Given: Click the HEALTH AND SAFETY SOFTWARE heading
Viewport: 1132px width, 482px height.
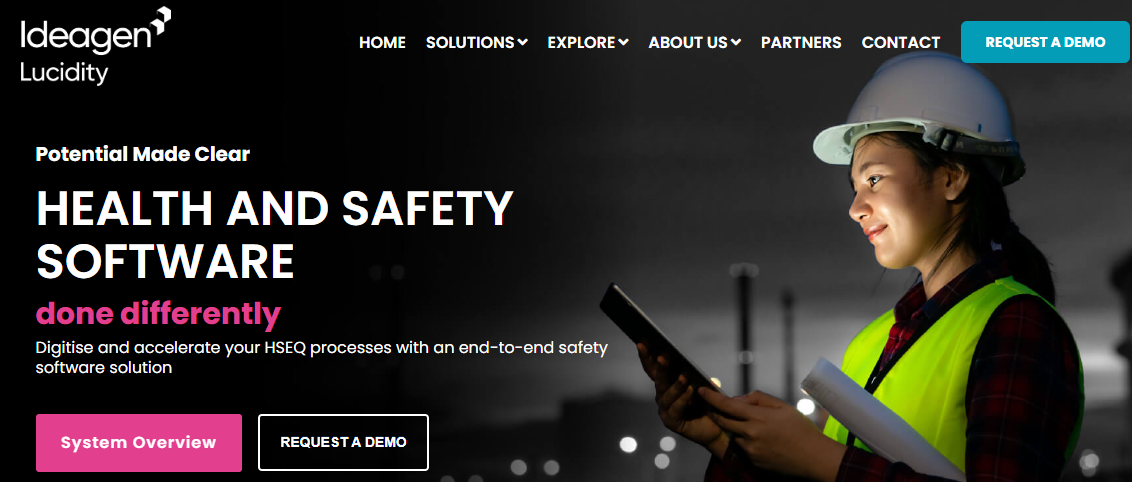Looking at the screenshot, I should (274, 235).
